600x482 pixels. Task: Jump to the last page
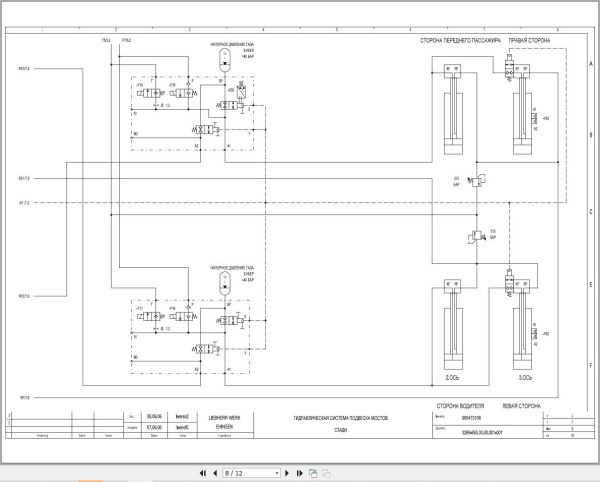coord(300,473)
